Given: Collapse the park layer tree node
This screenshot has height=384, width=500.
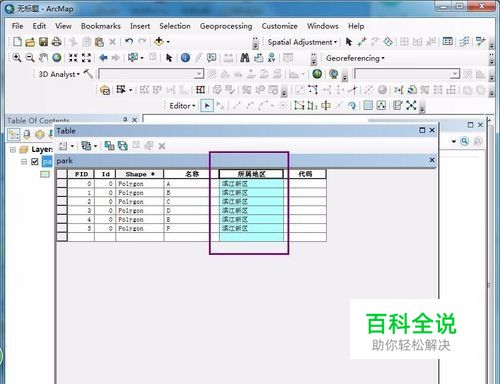Looking at the screenshot, I should [x=24, y=162].
